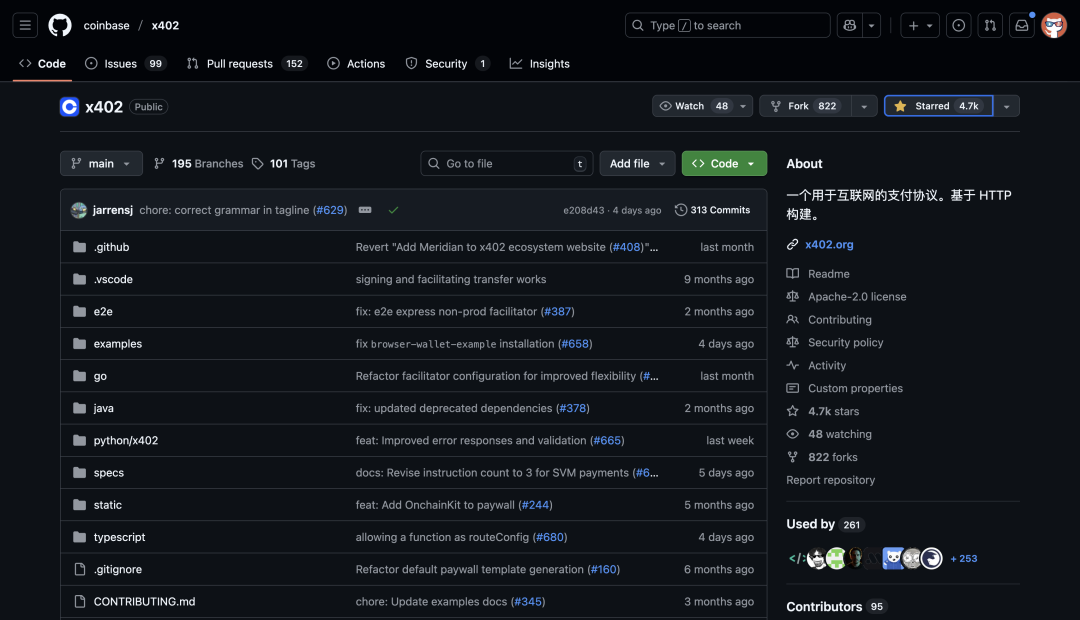Click the star icon beside 4.7k stars
Viewport: 1080px width, 620px height.
[x=793, y=411]
